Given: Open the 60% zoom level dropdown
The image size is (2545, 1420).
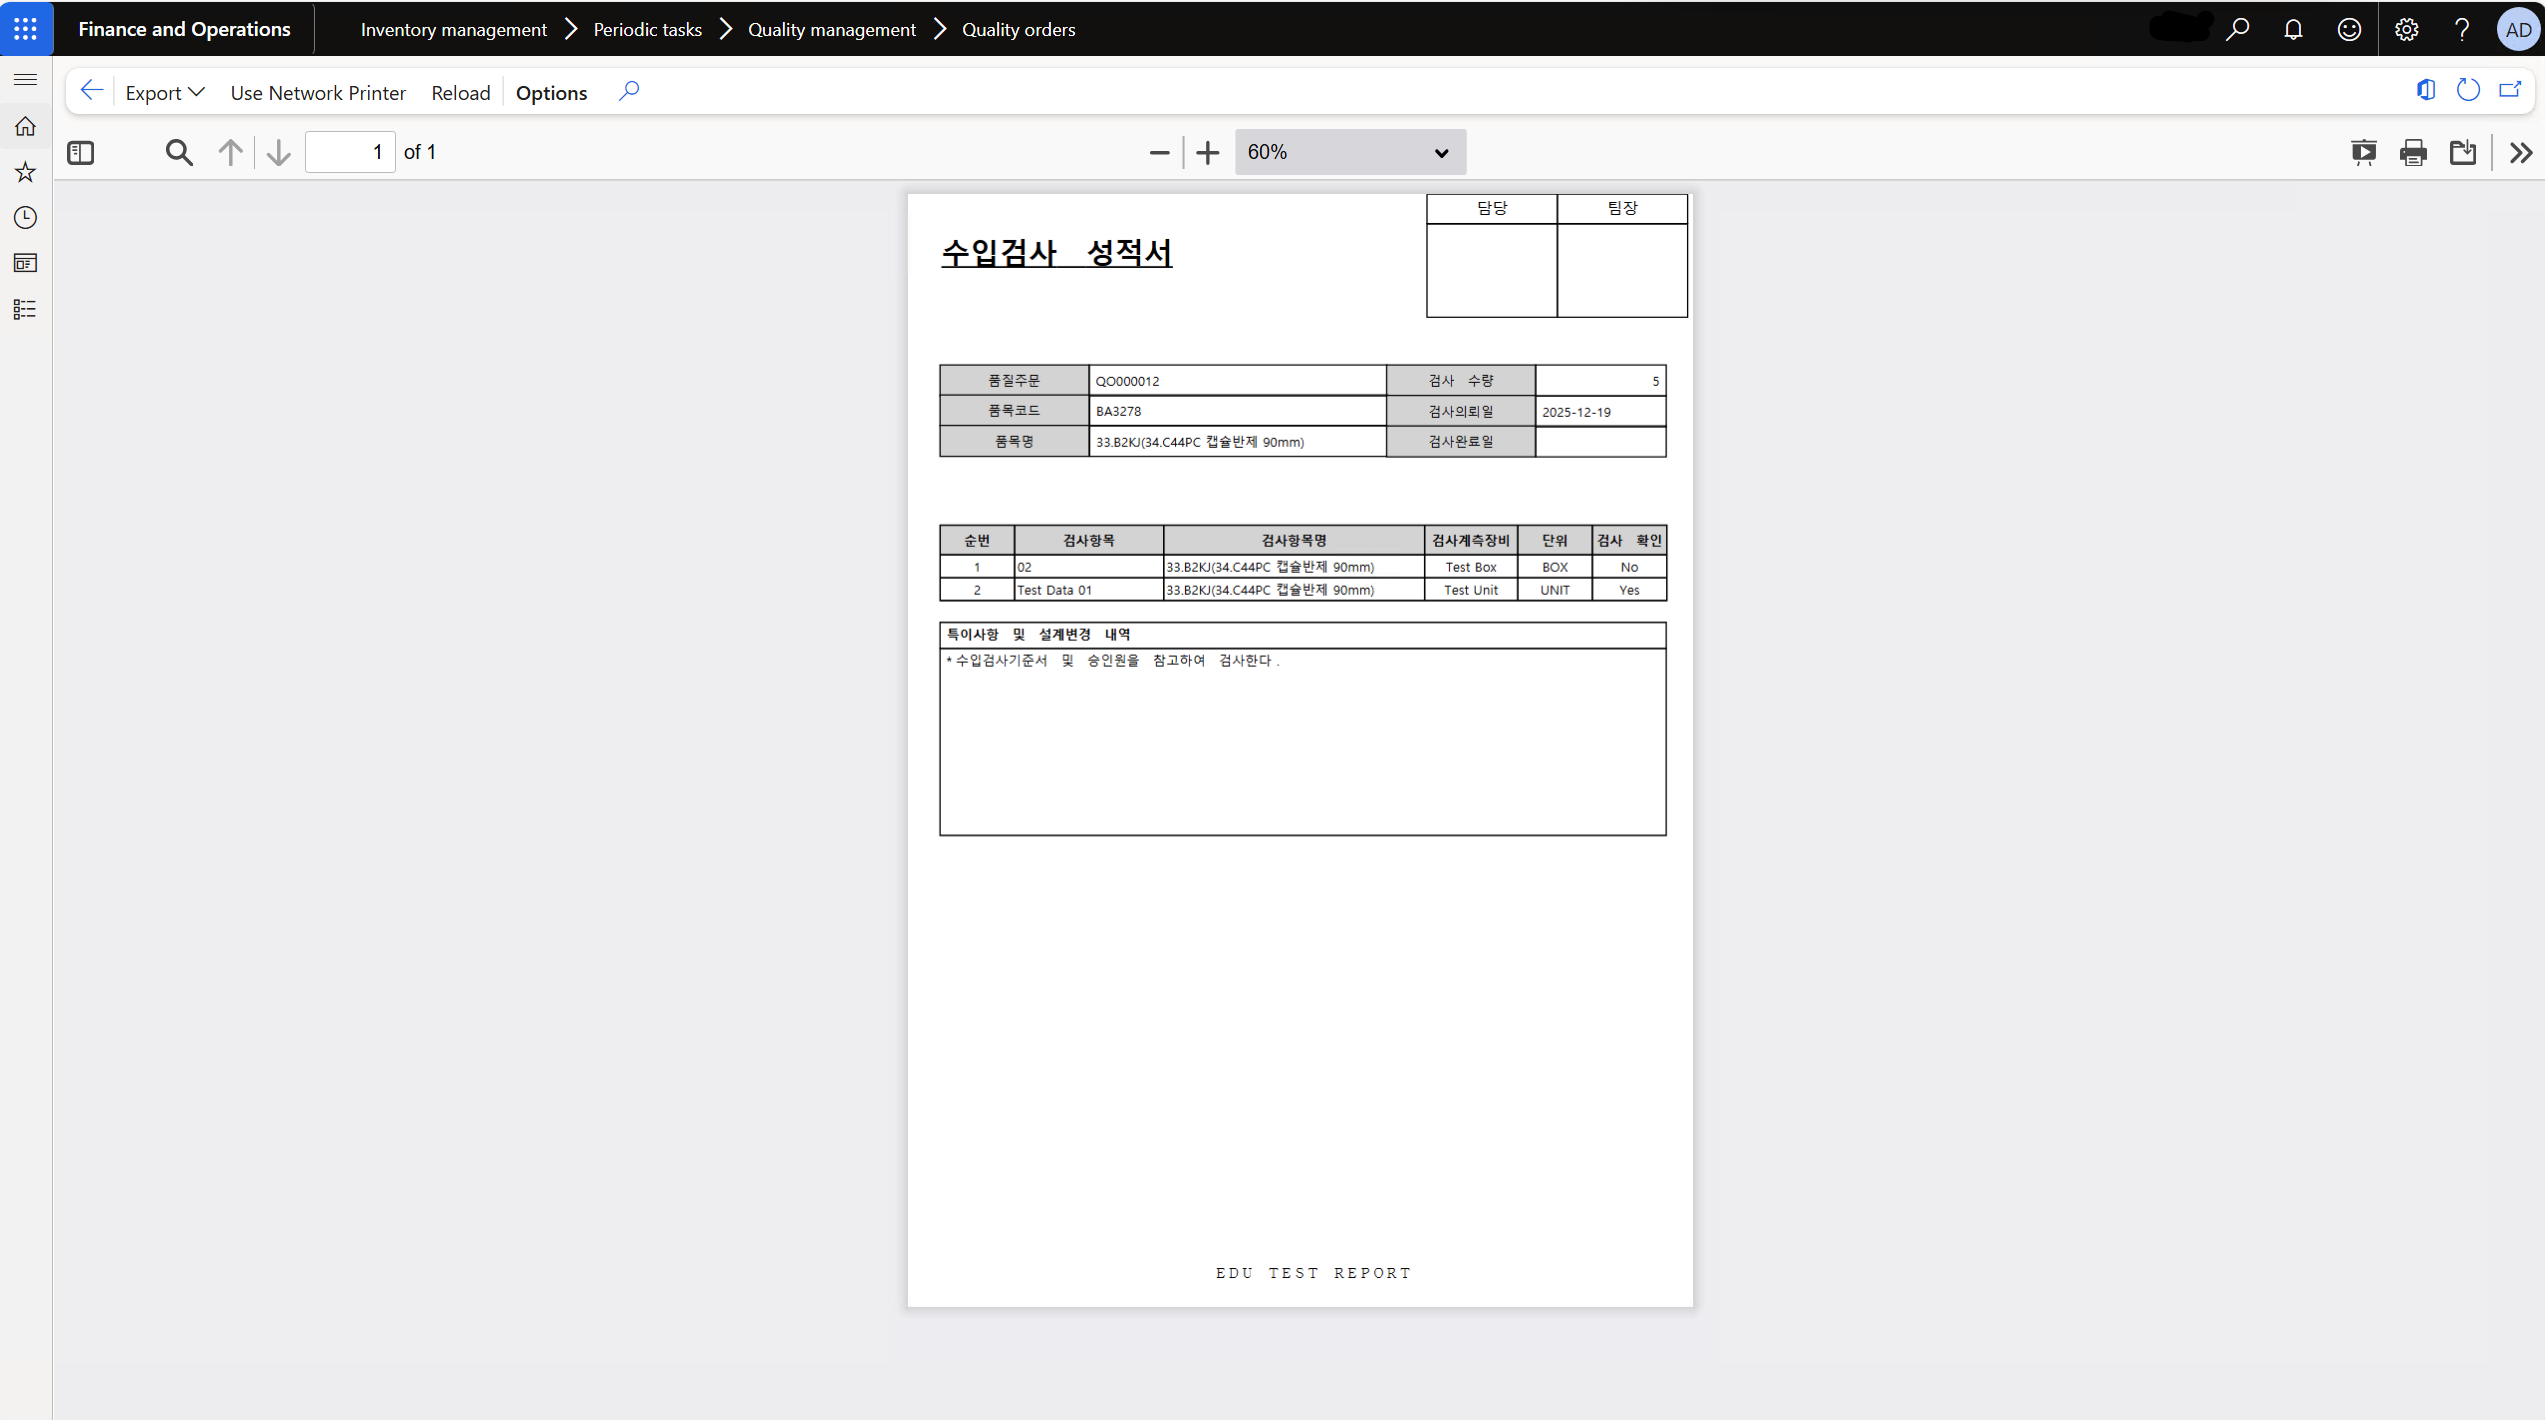Looking at the screenshot, I should tap(1349, 152).
